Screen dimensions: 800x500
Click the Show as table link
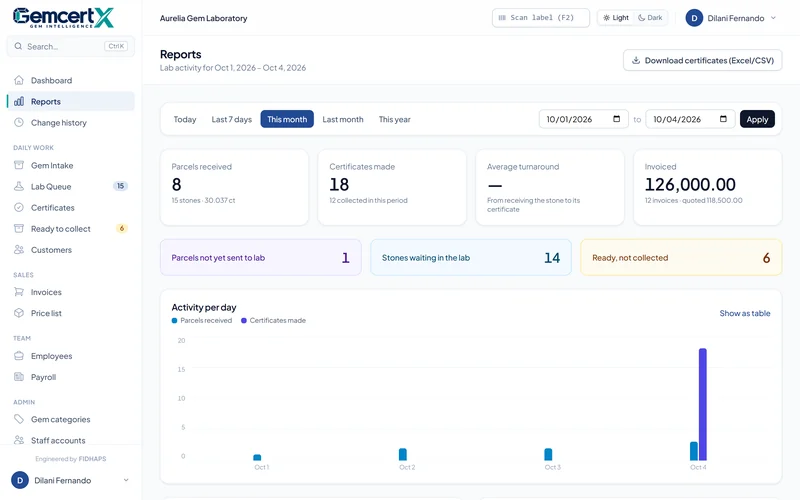click(x=745, y=313)
